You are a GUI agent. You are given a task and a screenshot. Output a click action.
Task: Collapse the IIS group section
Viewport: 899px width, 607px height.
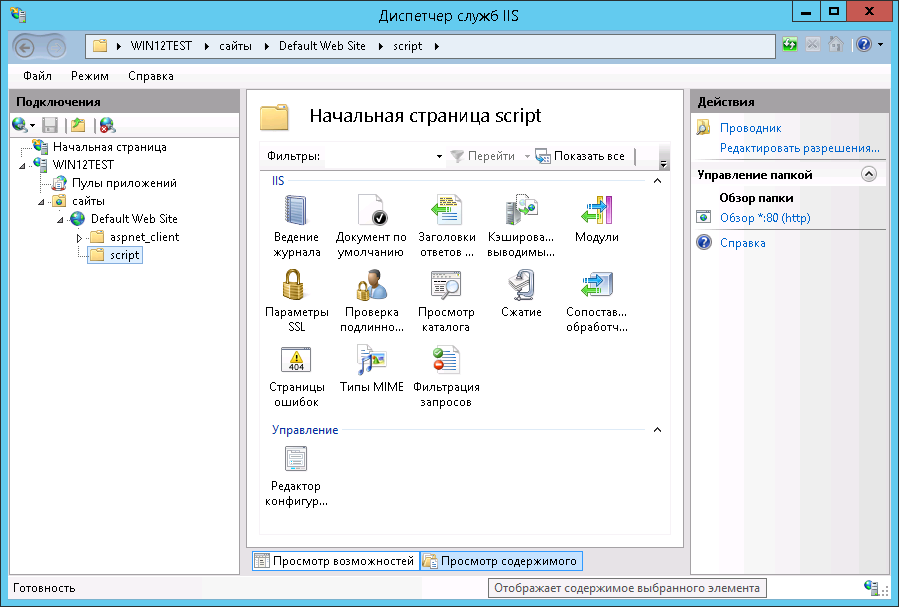pyautogui.click(x=657, y=181)
